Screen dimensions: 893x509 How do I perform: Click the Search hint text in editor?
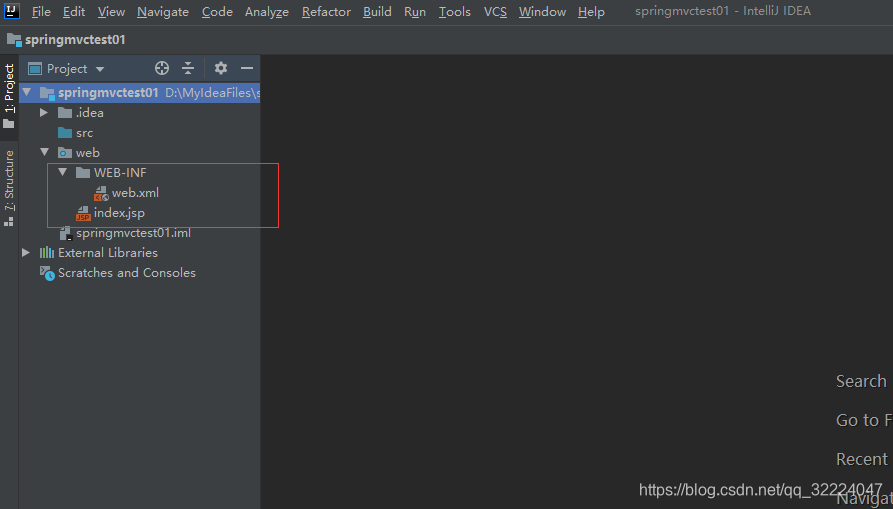coord(861,381)
